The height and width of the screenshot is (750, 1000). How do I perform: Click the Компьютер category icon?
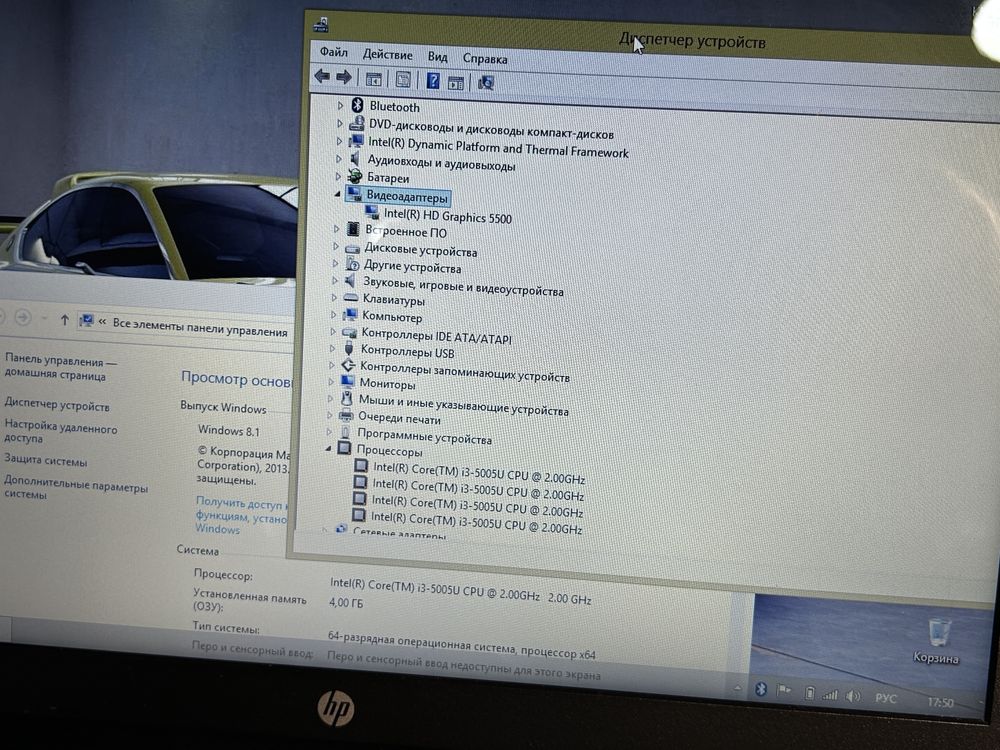(349, 314)
